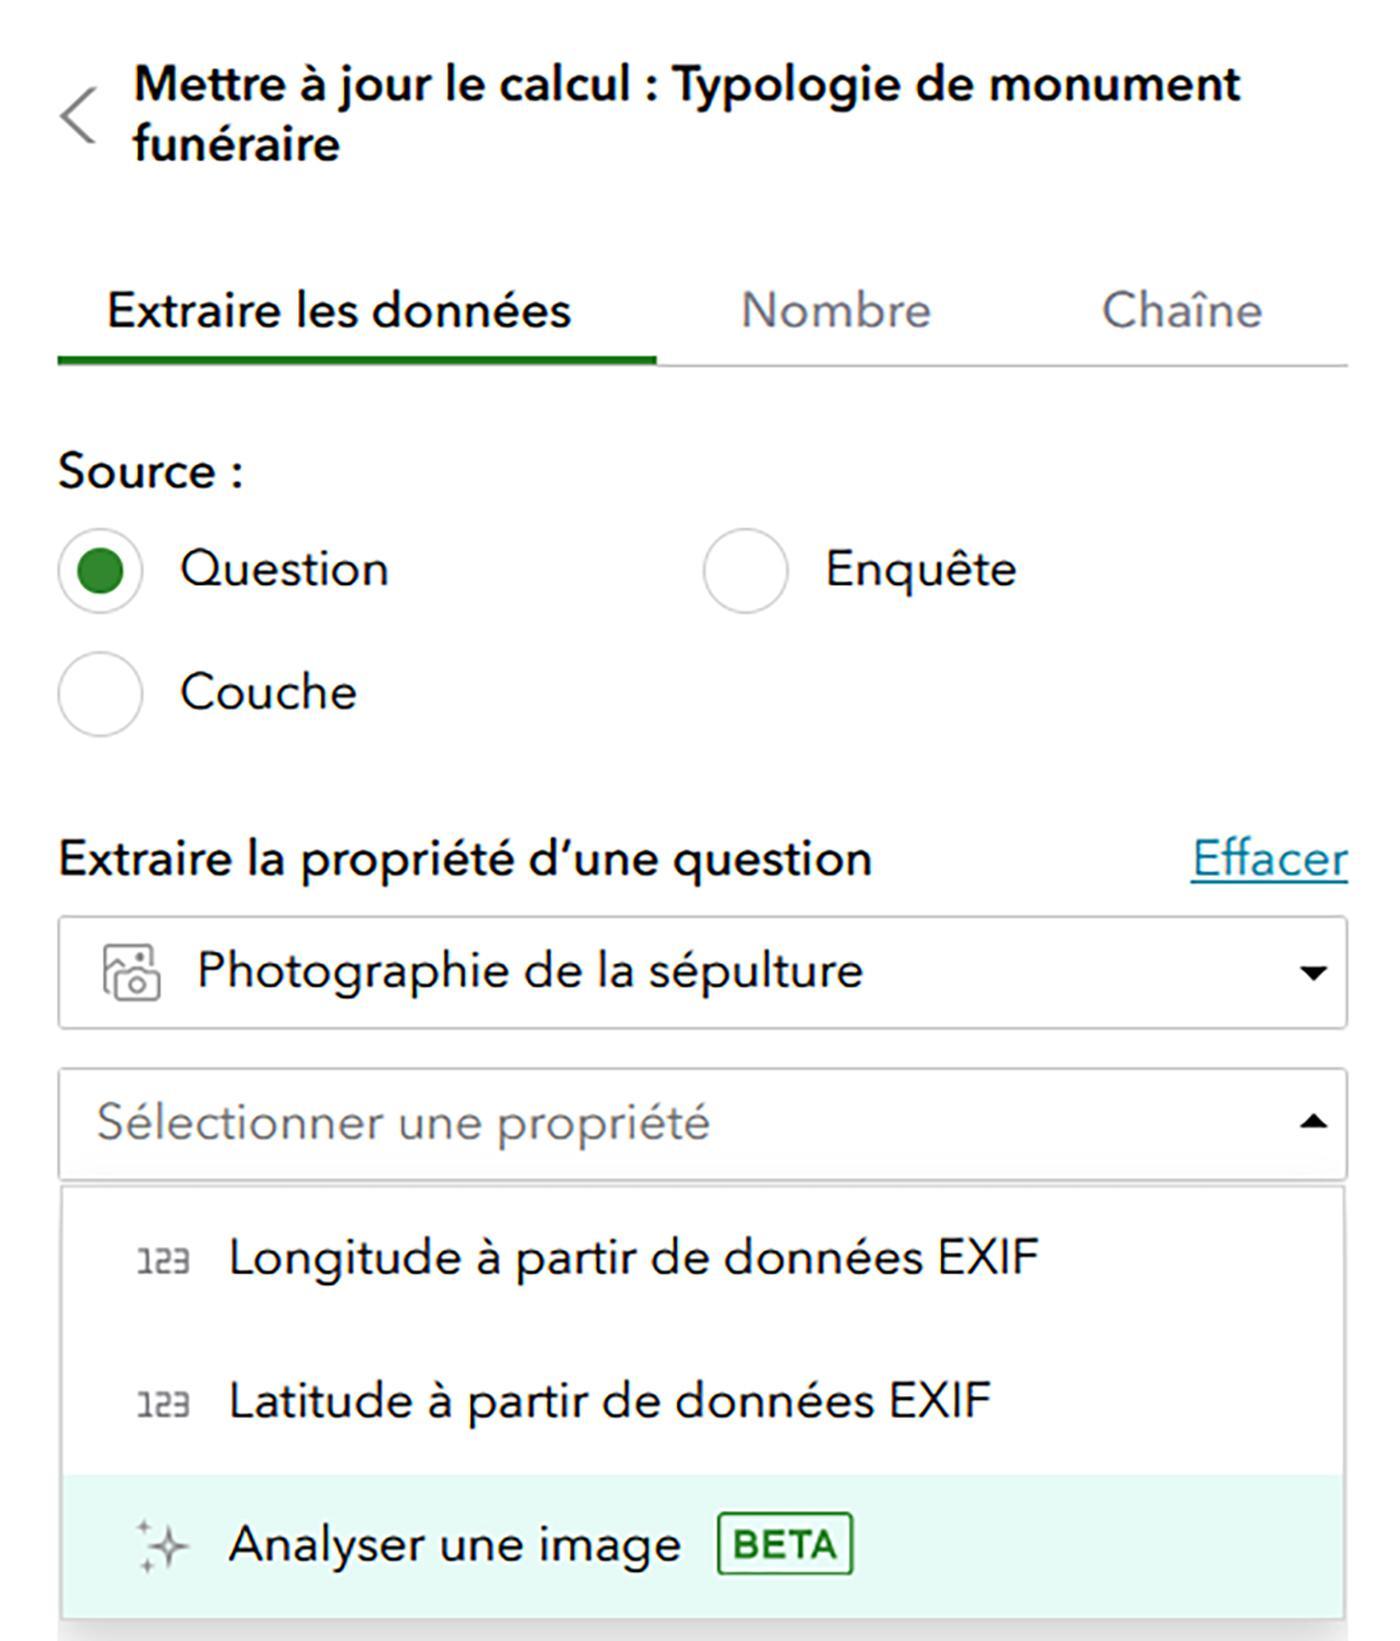Click the 123 numeric icon beside Longitude
Viewport: 1400px width, 1641px height.
[163, 1261]
